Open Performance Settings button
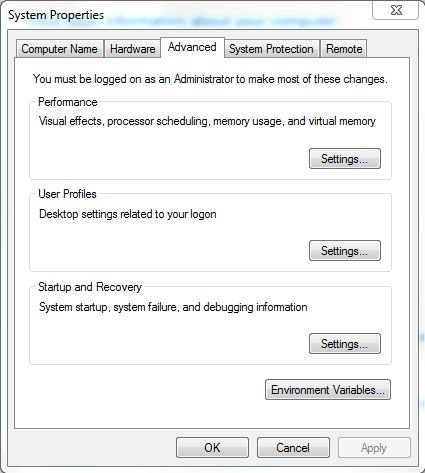The image size is (425, 473). pos(345,159)
